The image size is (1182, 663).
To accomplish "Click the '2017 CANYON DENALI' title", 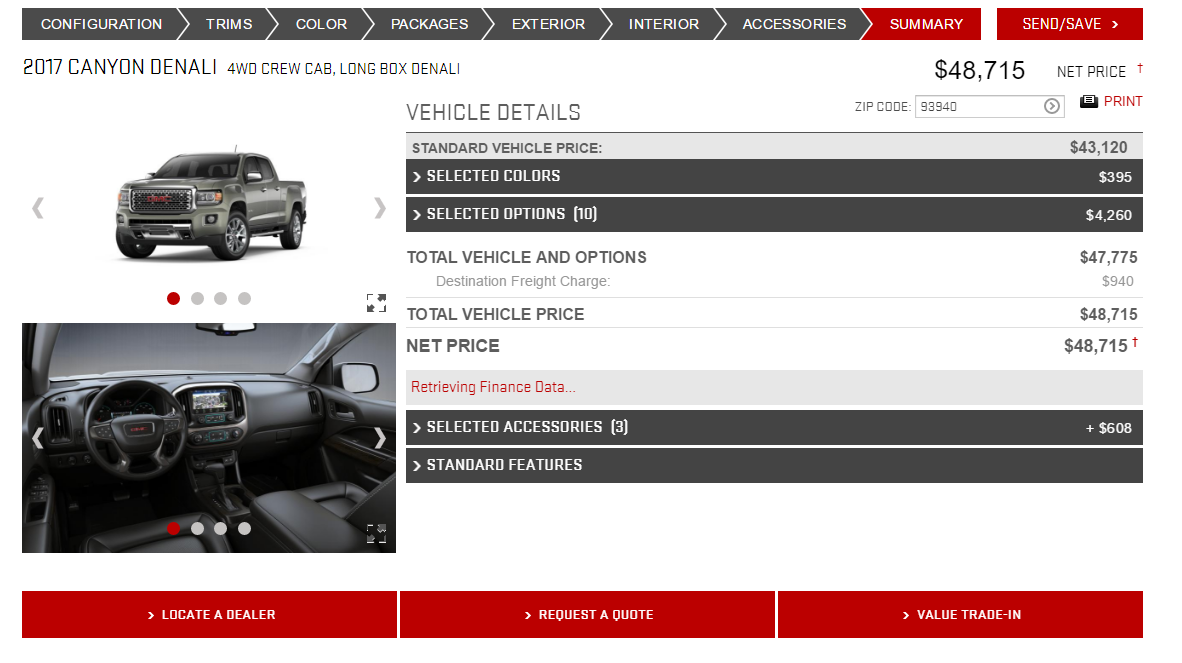I will (120, 67).
